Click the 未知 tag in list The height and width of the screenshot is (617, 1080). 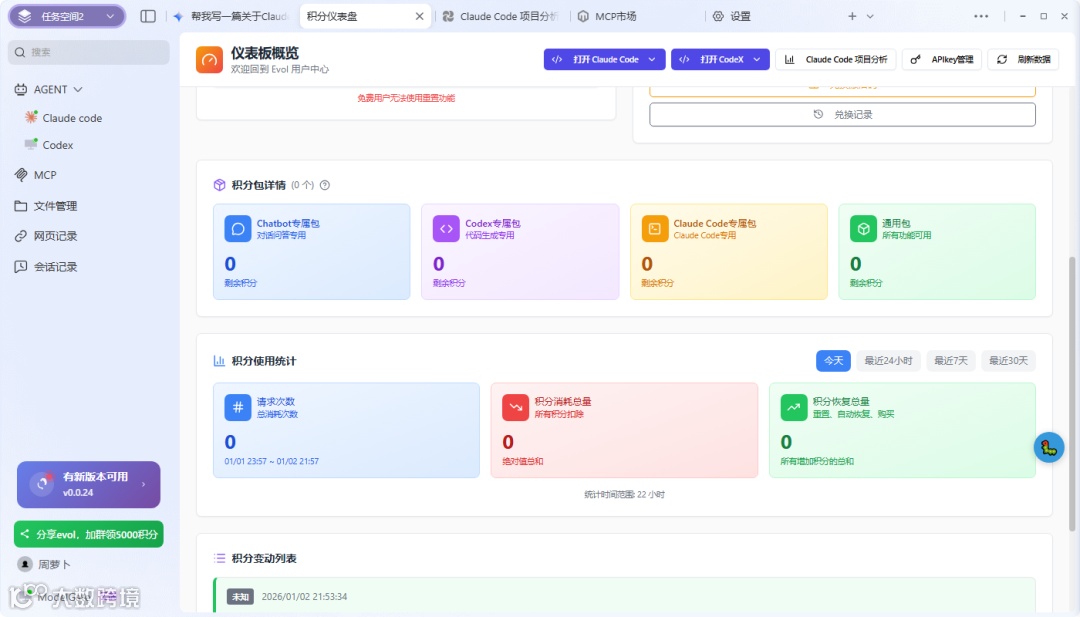coord(240,596)
